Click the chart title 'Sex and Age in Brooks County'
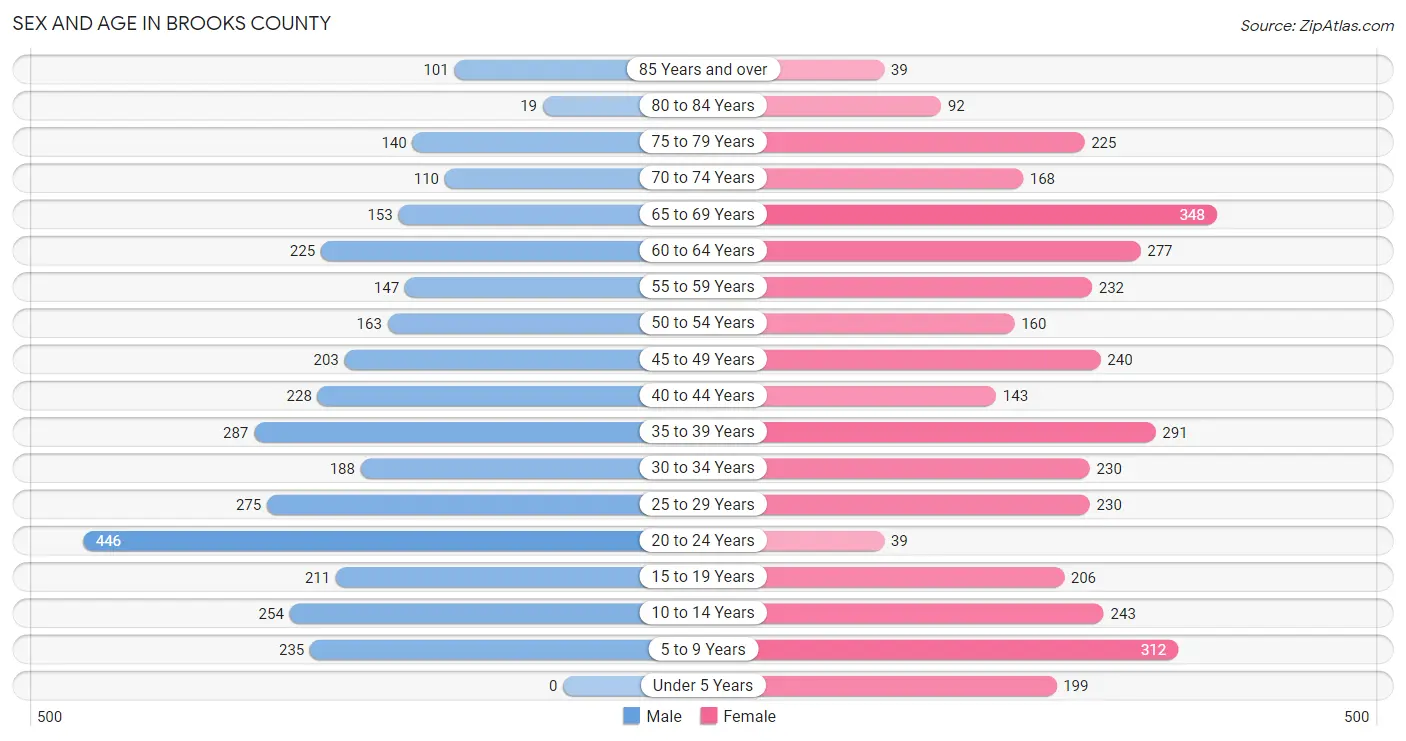This screenshot has height=741, width=1406. coord(172,23)
